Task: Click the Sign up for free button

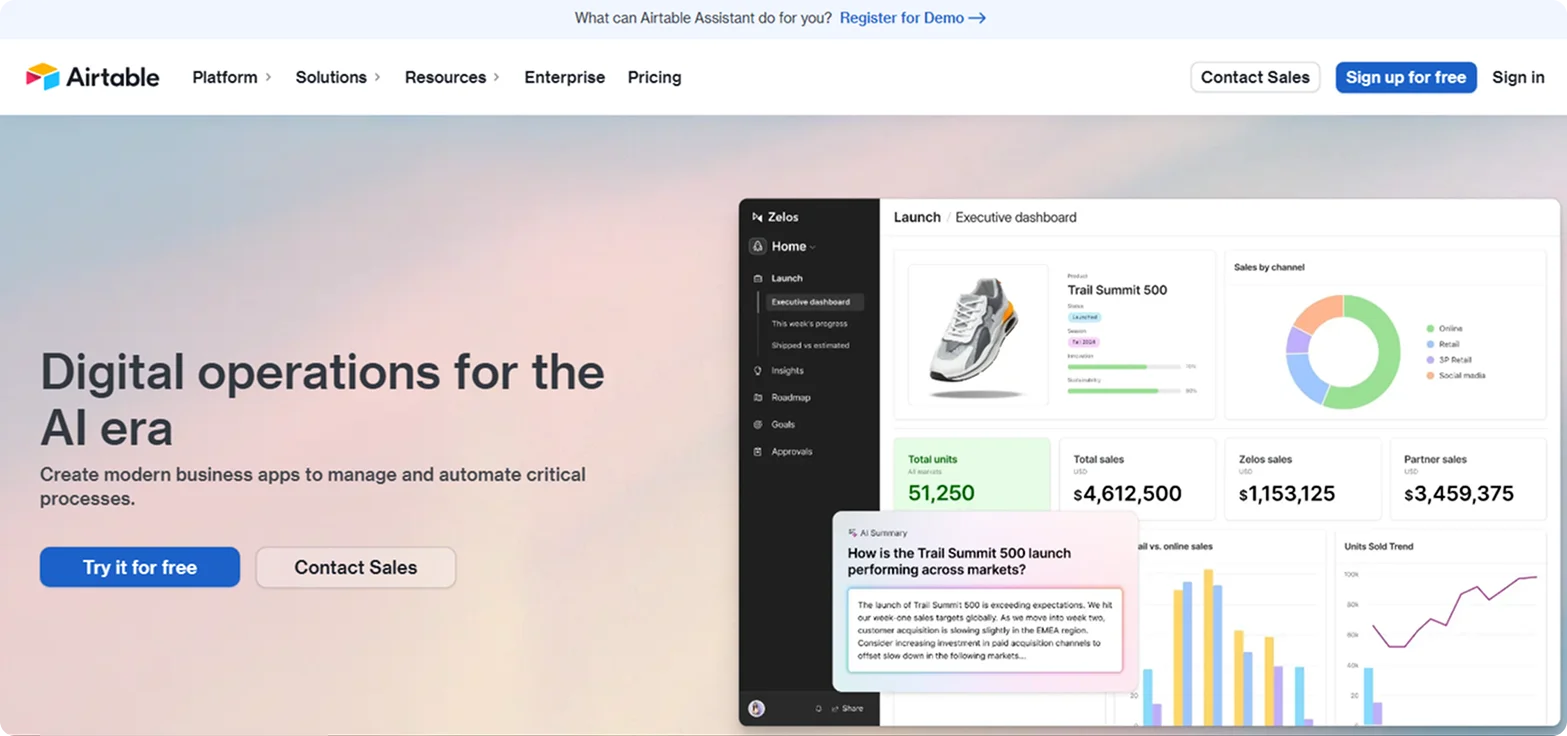Action: [1406, 77]
